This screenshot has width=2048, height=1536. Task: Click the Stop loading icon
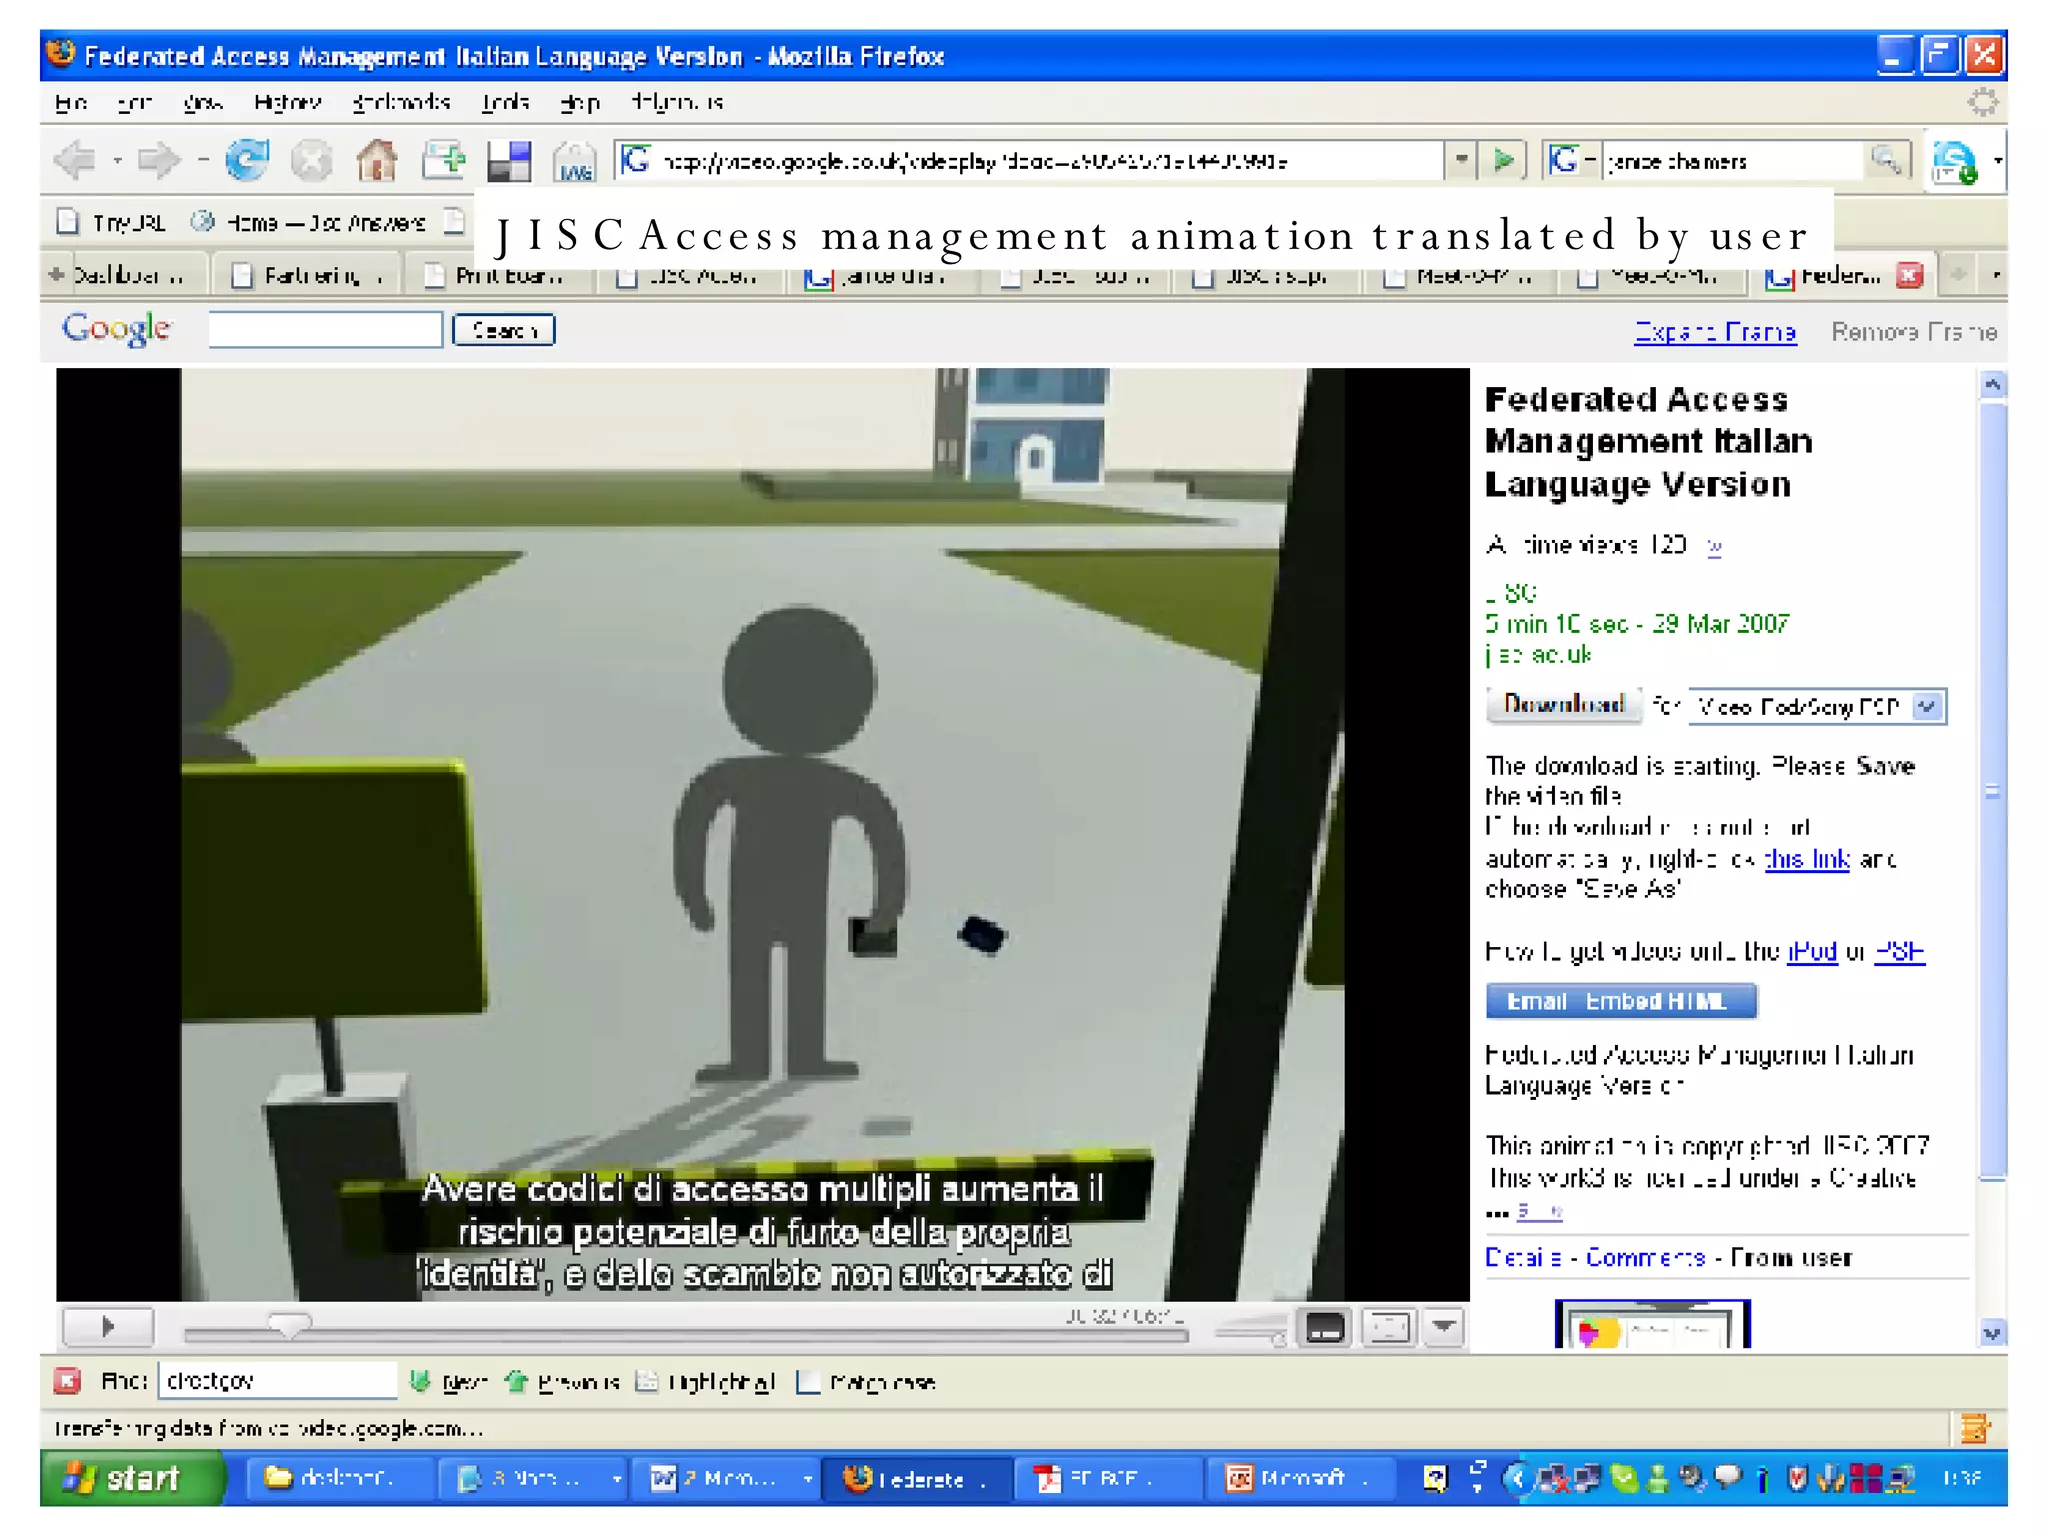point(311,160)
